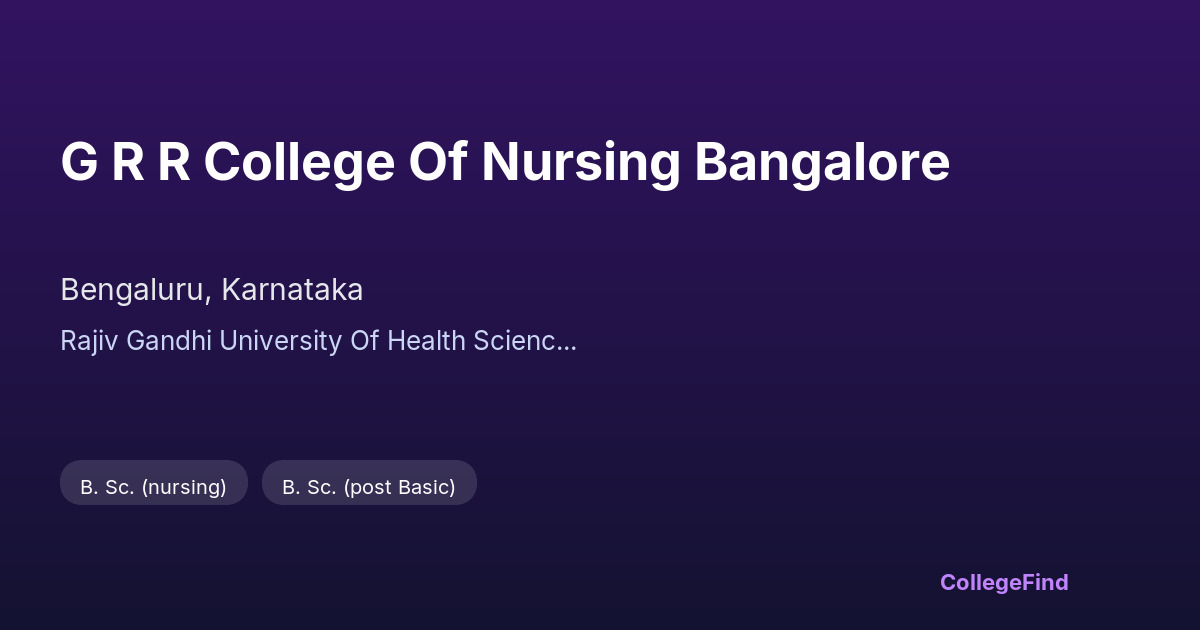
Task: Click the B. Sc. (nursing) course tag
Action: [154, 487]
